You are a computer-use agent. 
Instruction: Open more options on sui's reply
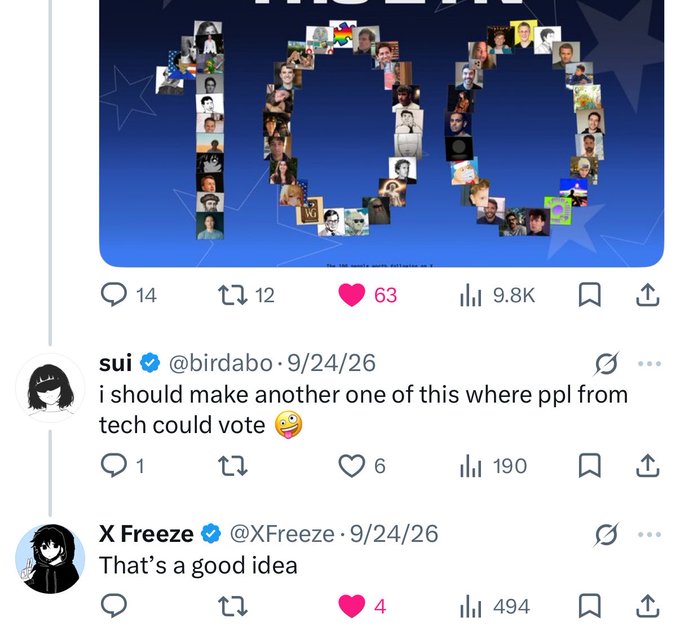[649, 363]
